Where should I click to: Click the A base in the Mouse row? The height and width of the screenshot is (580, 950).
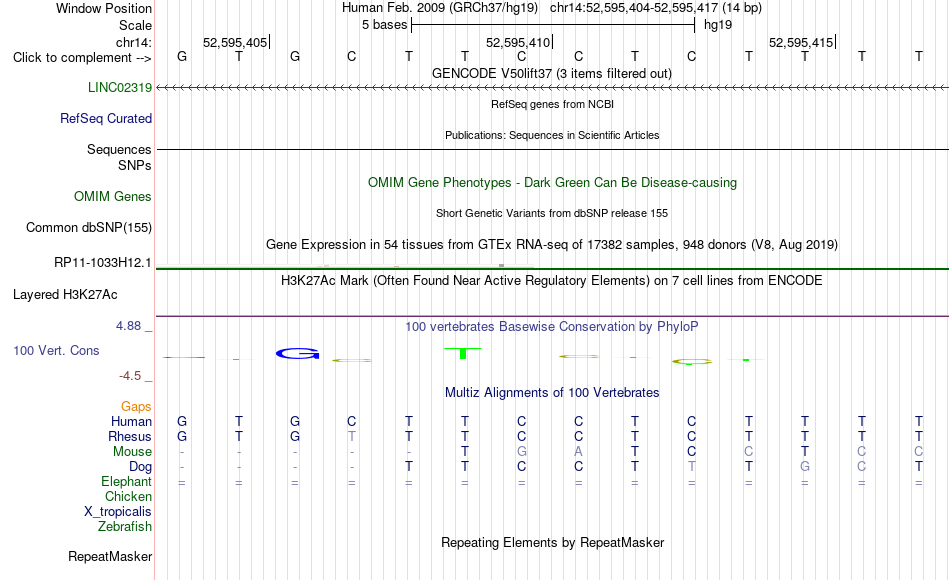tap(579, 452)
